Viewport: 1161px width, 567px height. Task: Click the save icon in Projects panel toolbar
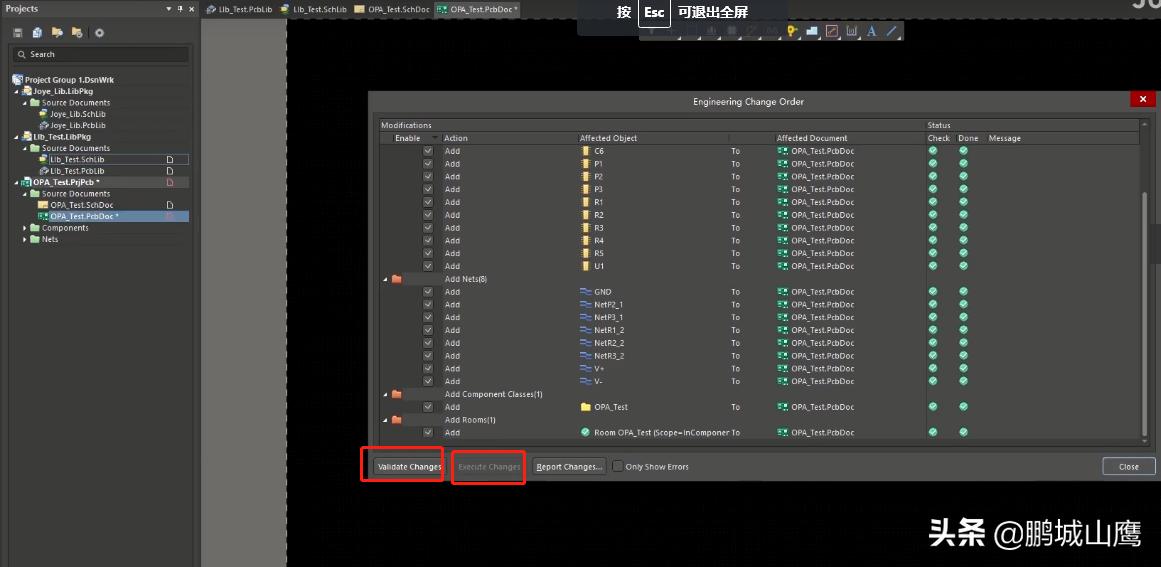pyautogui.click(x=18, y=33)
